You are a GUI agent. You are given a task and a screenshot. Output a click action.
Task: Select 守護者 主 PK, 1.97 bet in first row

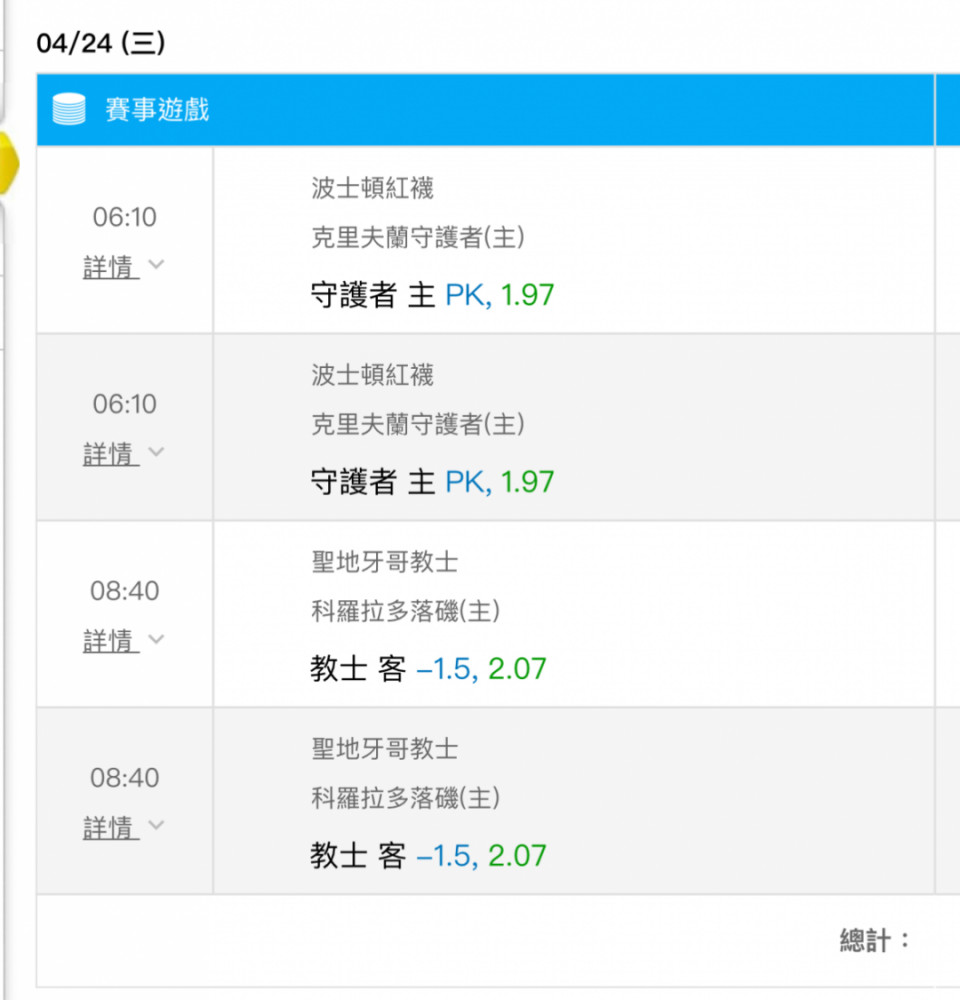pyautogui.click(x=432, y=296)
